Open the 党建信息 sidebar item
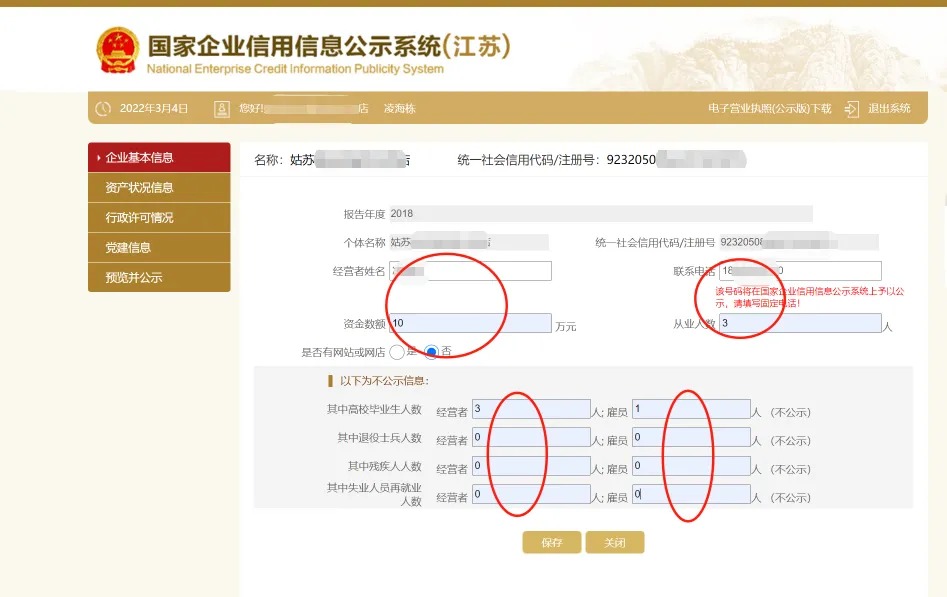 pyautogui.click(x=159, y=247)
